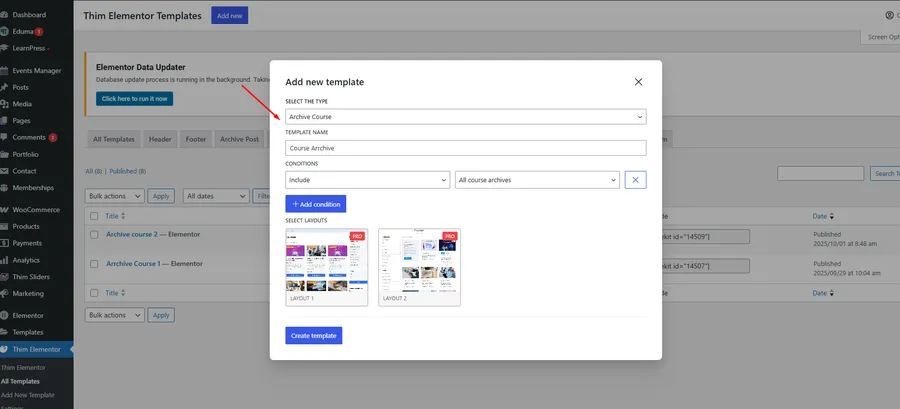Remove condition with the X button

(636, 180)
